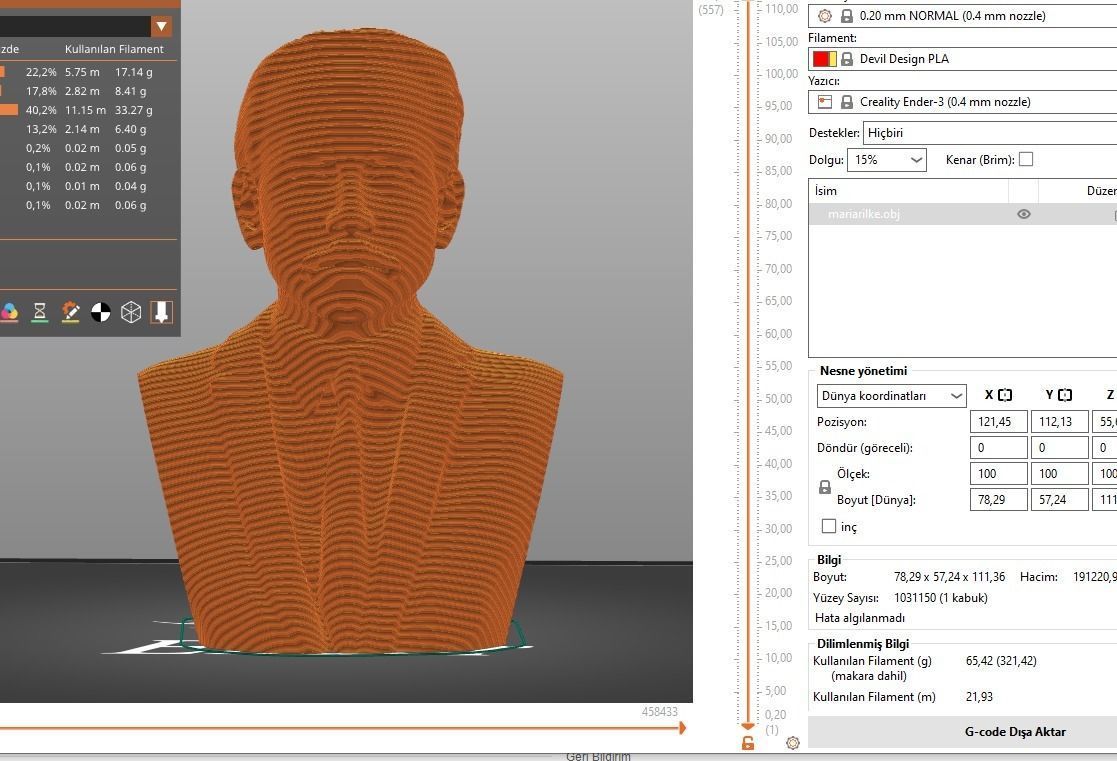Open the Destekler dropdown showing Hiçbiri
Image resolution: width=1117 pixels, height=761 pixels.
tap(990, 133)
